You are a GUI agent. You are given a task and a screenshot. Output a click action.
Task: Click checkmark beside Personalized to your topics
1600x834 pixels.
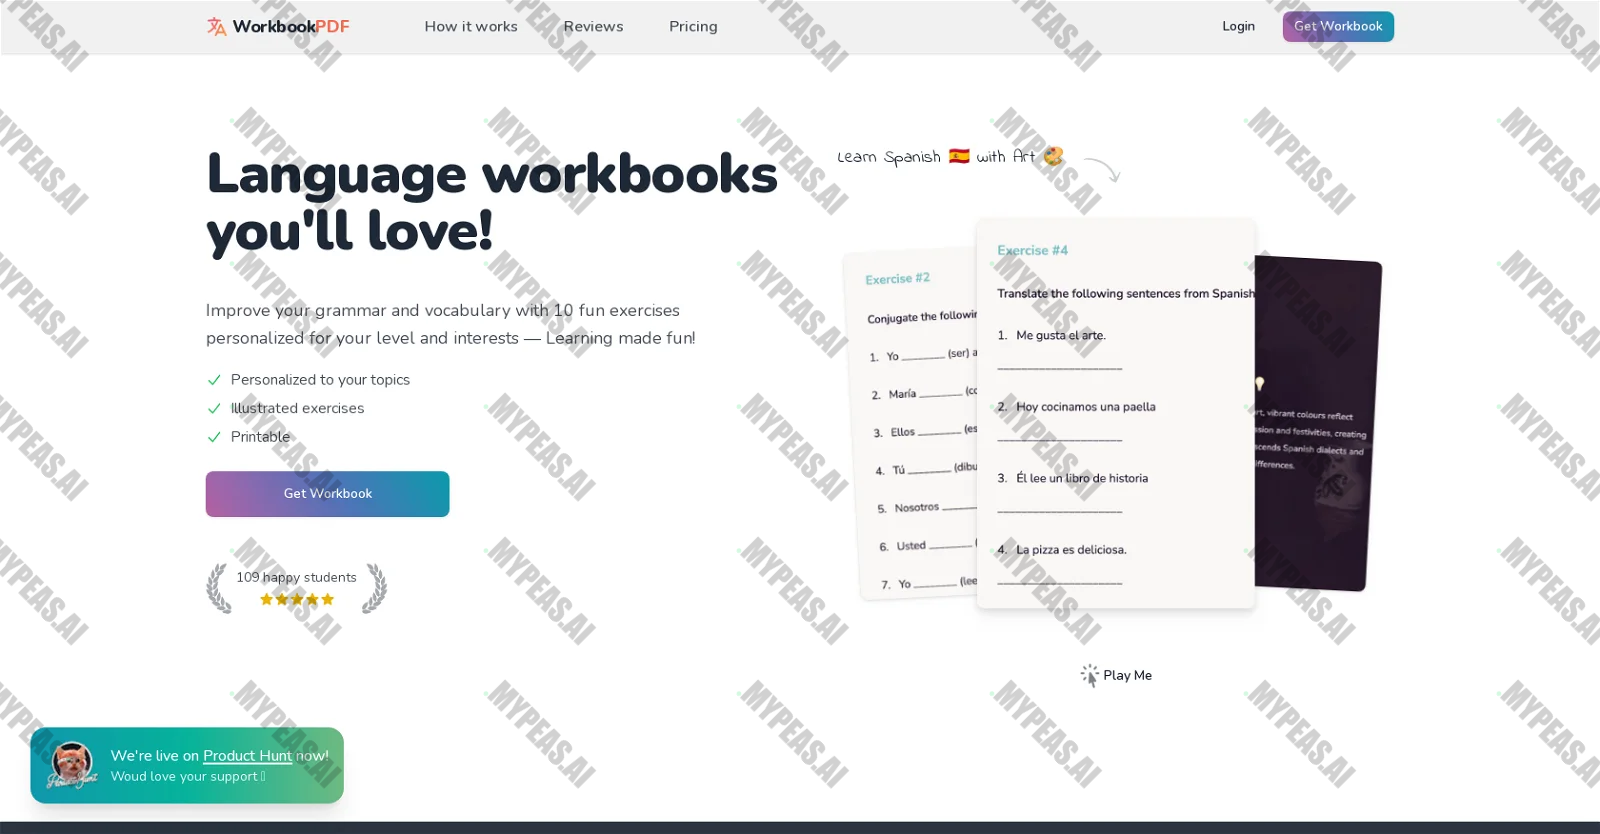(214, 380)
